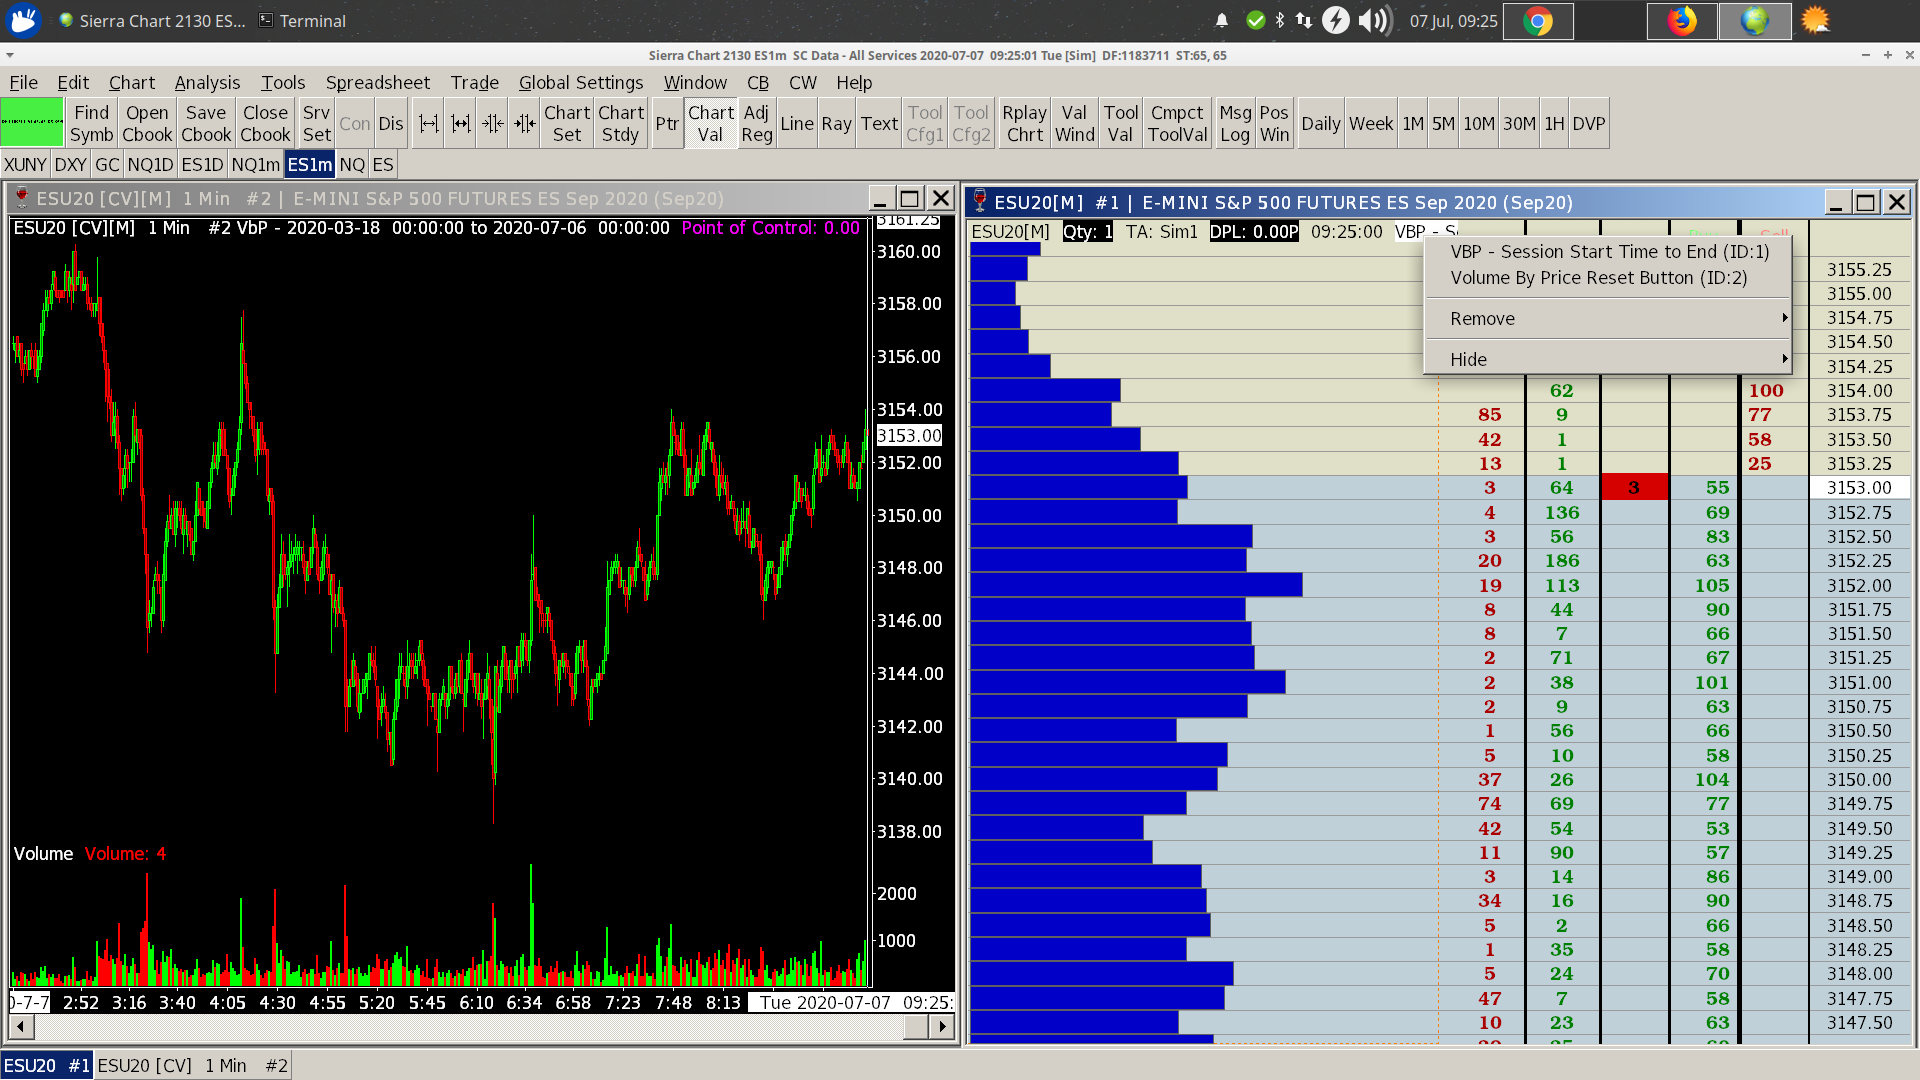Click the chart scroll right arrow
The height and width of the screenshot is (1080, 1920).
942,1026
